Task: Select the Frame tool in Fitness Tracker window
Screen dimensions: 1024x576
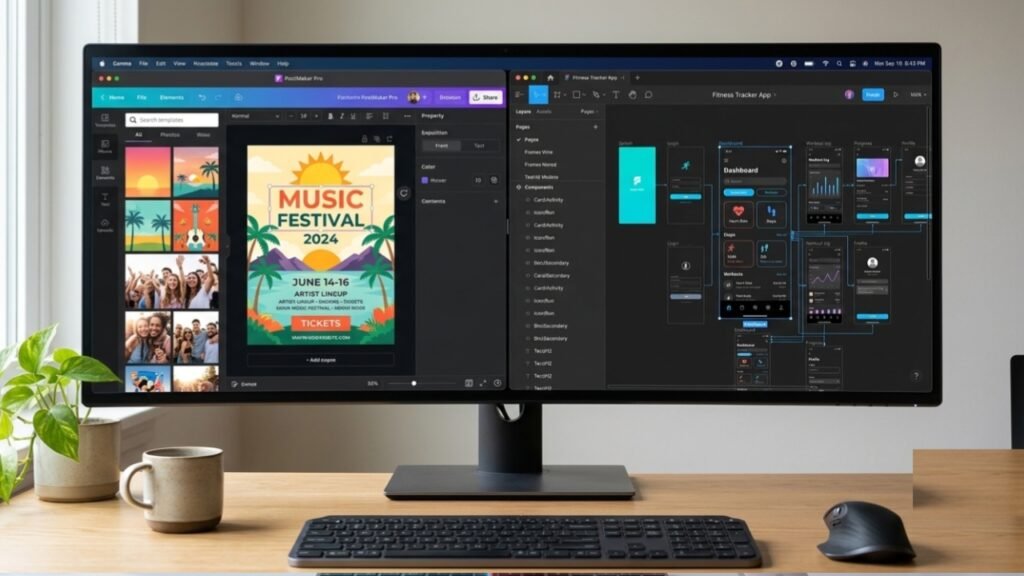Action: [557, 95]
